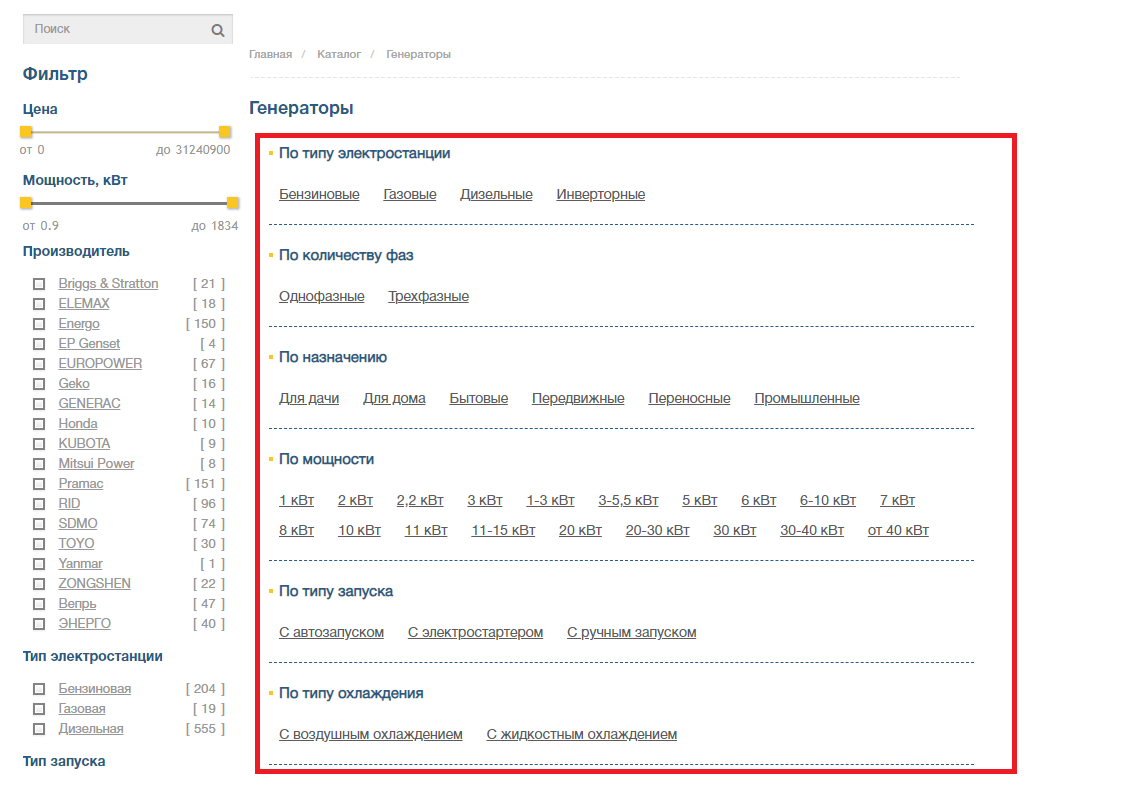The height and width of the screenshot is (785, 1123).
Task: Check the Briggs & Stratton checkbox
Action: [39, 284]
